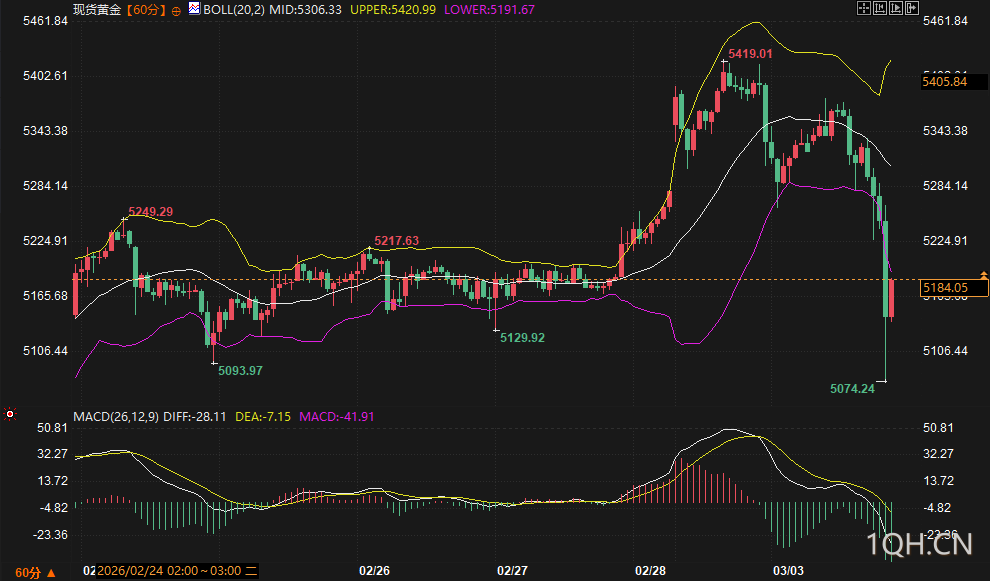This screenshot has width=990, height=581.
Task: Click the 5184.05 current price tag
Action: [953, 288]
